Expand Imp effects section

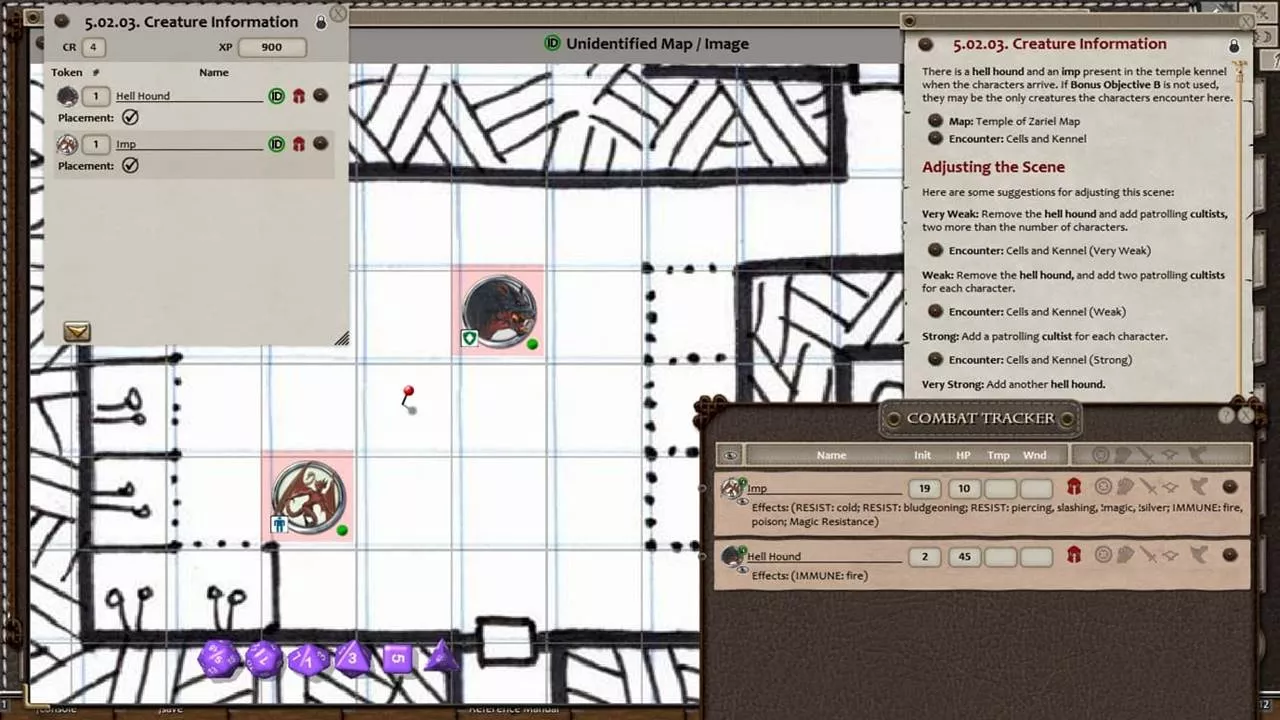click(x=1199, y=487)
